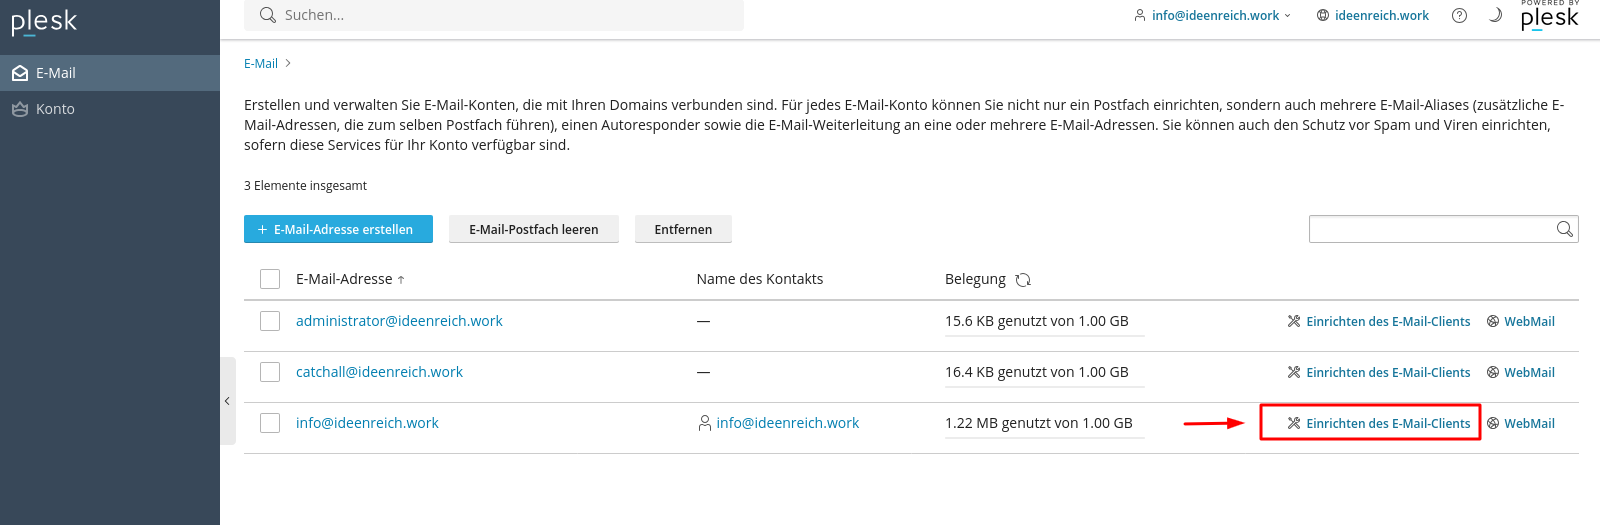Screen dimensions: 1600x525
Task: Click Plesk logo in sidebar header
Action: coord(44,22)
